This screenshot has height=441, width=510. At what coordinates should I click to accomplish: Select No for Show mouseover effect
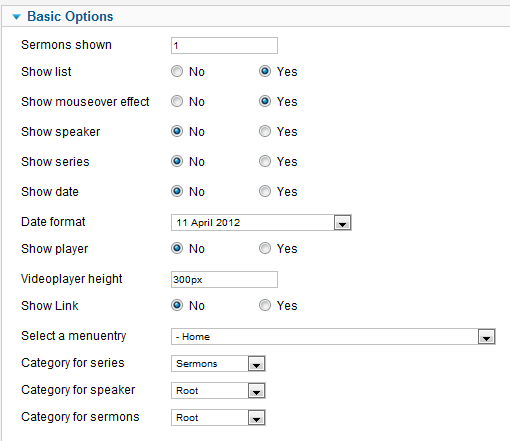[x=177, y=101]
